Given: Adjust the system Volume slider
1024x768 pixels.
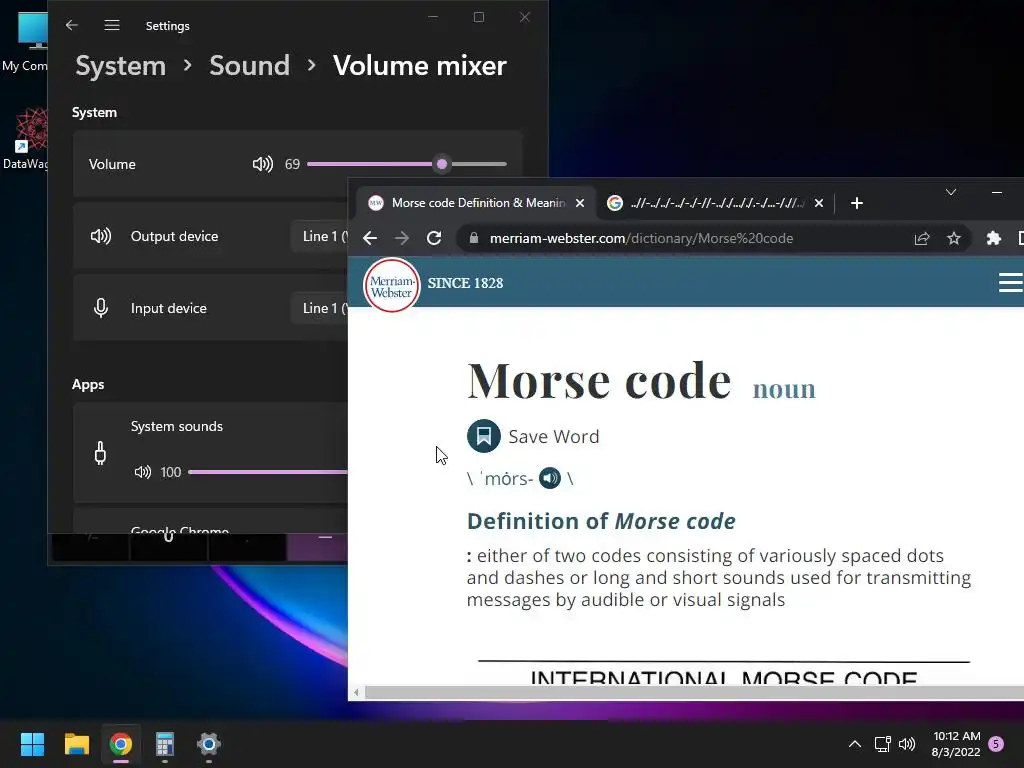Looking at the screenshot, I should pyautogui.click(x=407, y=164).
